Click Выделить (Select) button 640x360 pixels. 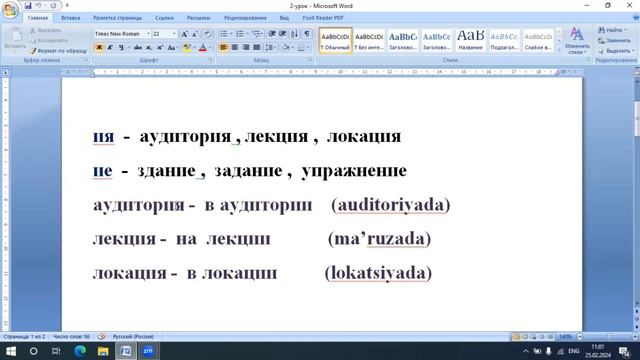(616, 51)
